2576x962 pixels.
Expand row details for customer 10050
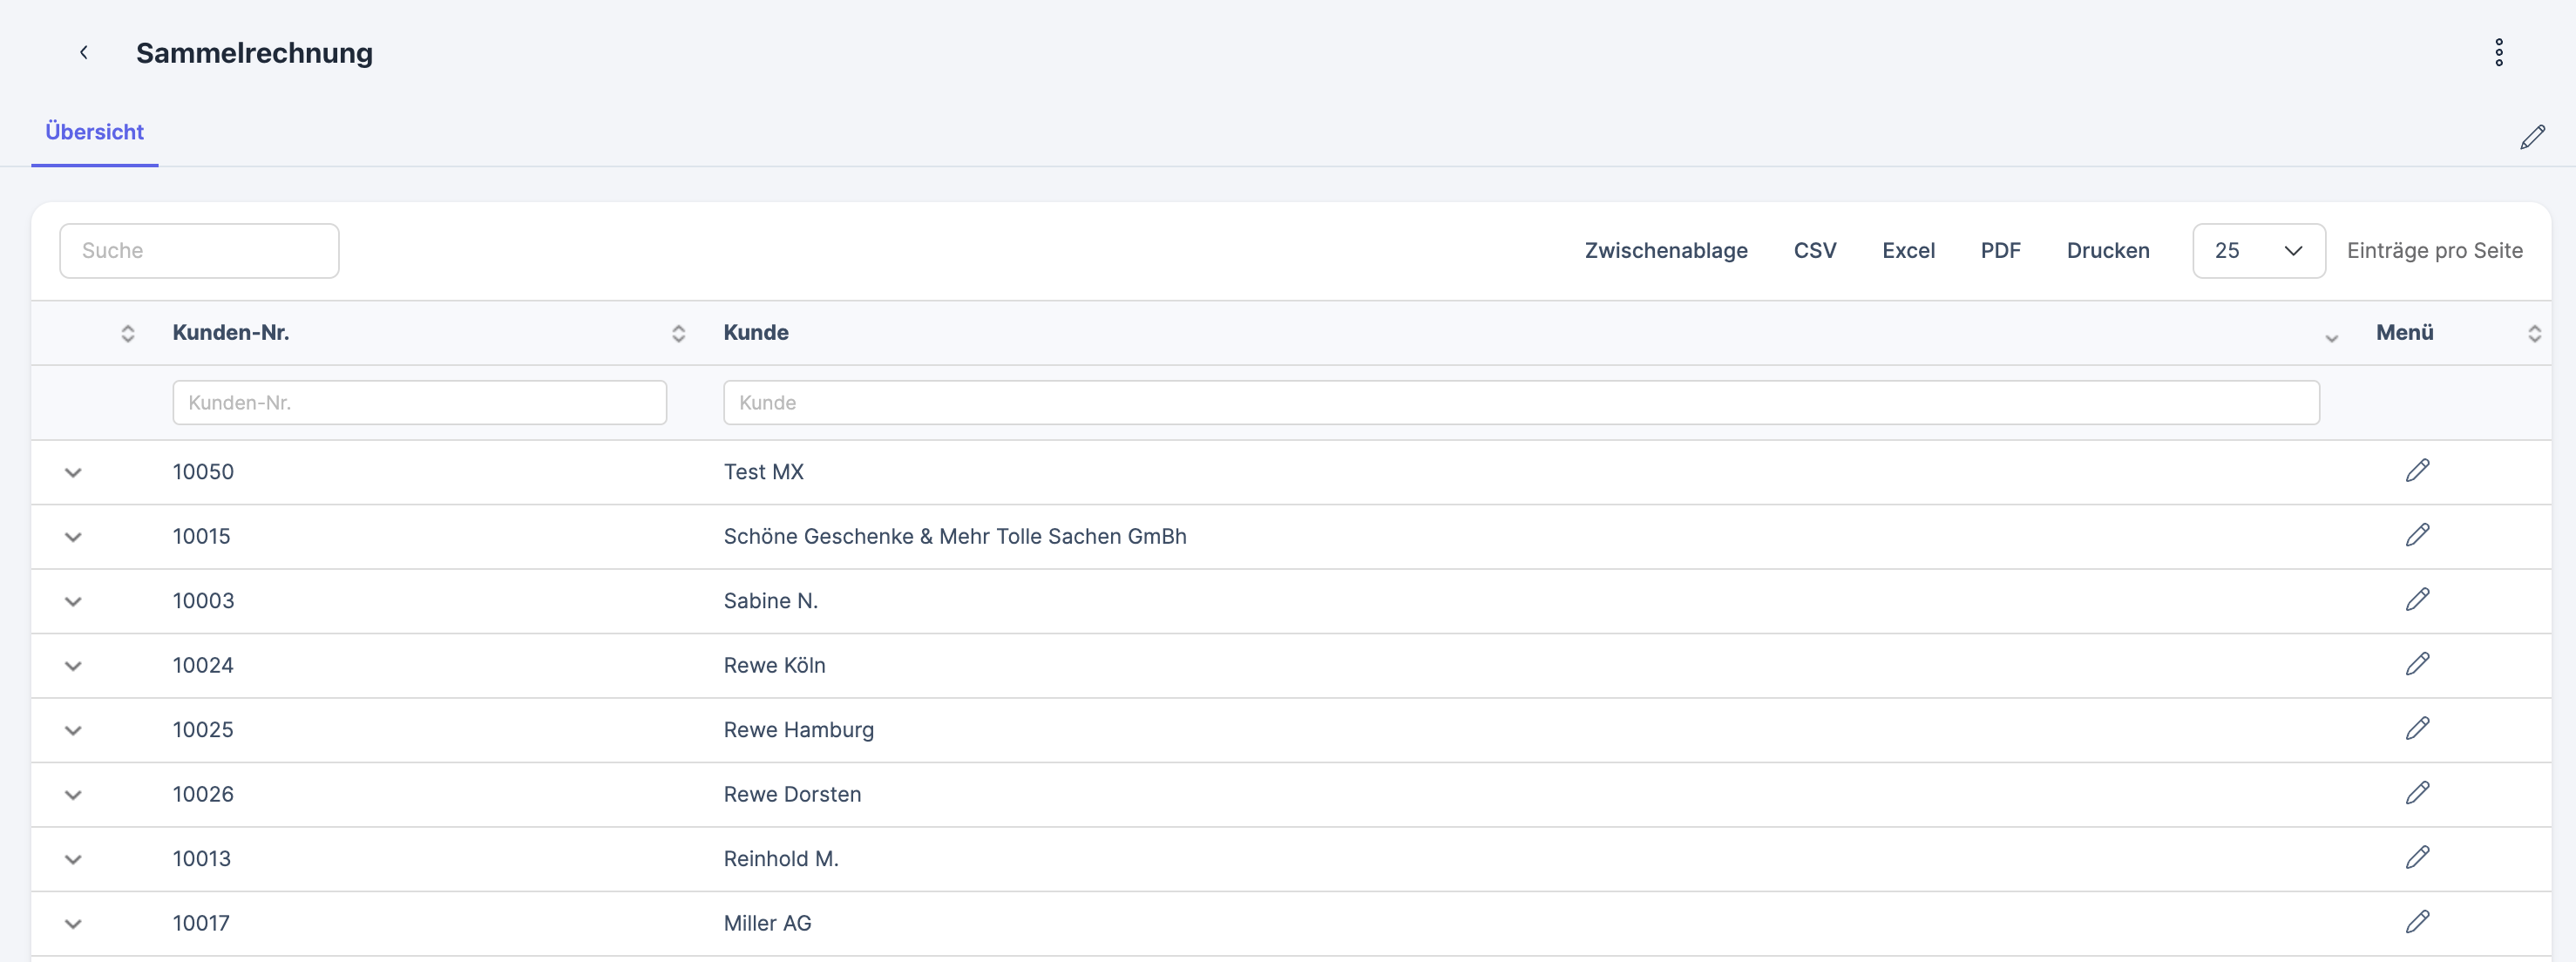[73, 472]
